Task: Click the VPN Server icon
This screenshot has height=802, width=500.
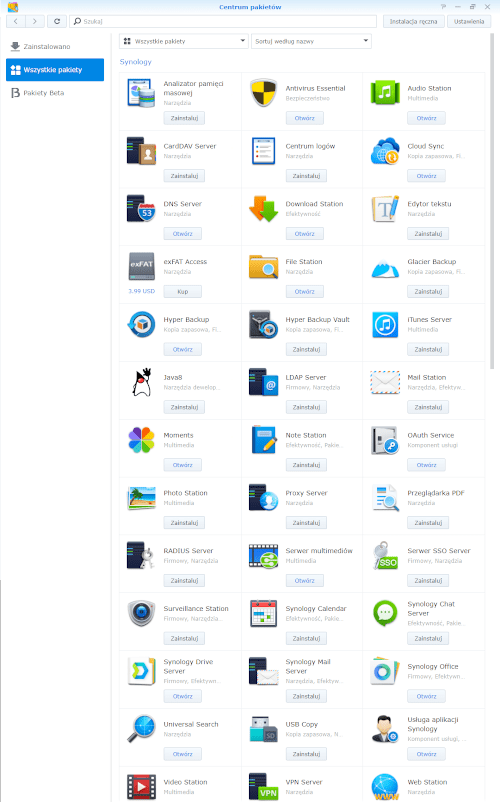Action: click(263, 787)
